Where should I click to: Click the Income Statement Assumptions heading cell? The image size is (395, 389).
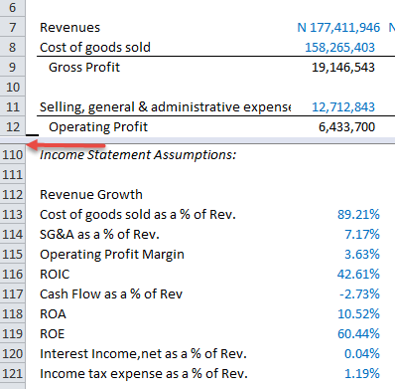[138, 155]
